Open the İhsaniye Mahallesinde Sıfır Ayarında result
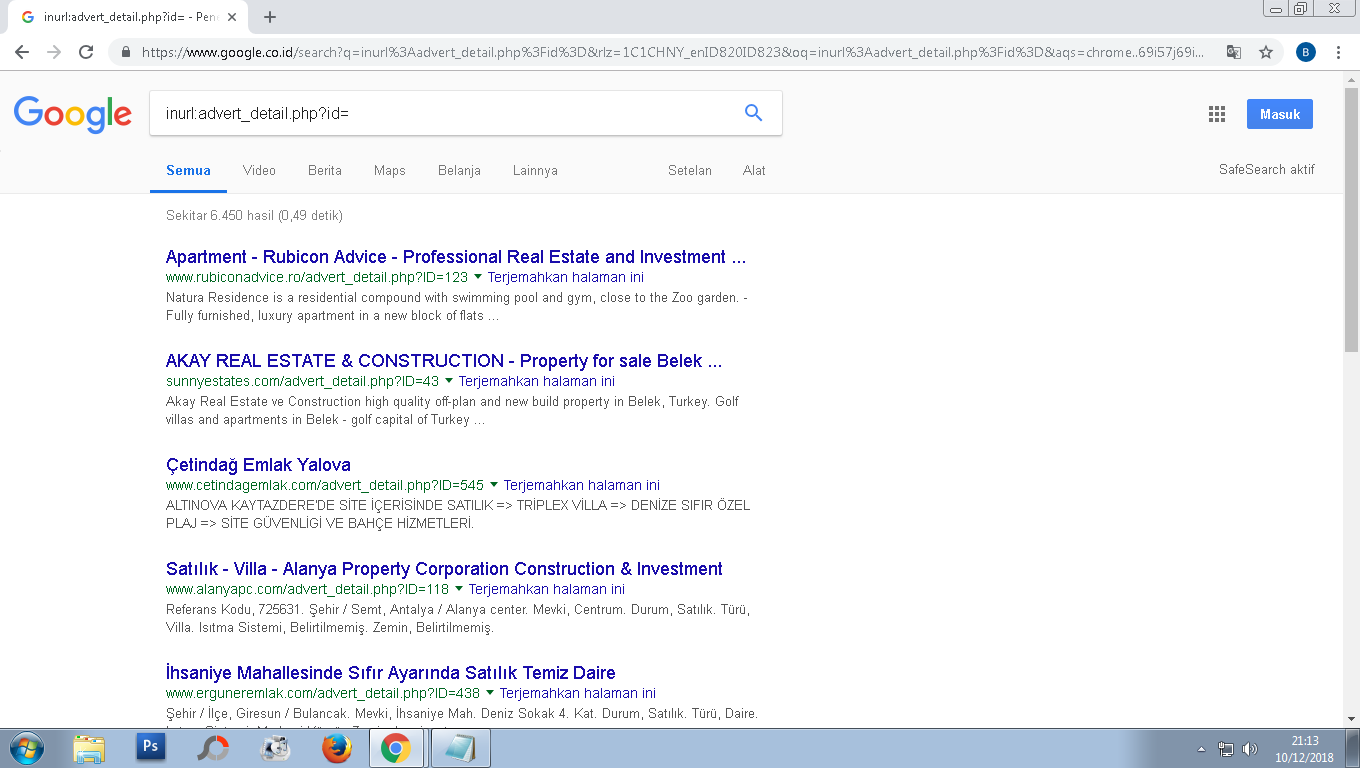Screen dimensions: 1360x768 [391, 673]
